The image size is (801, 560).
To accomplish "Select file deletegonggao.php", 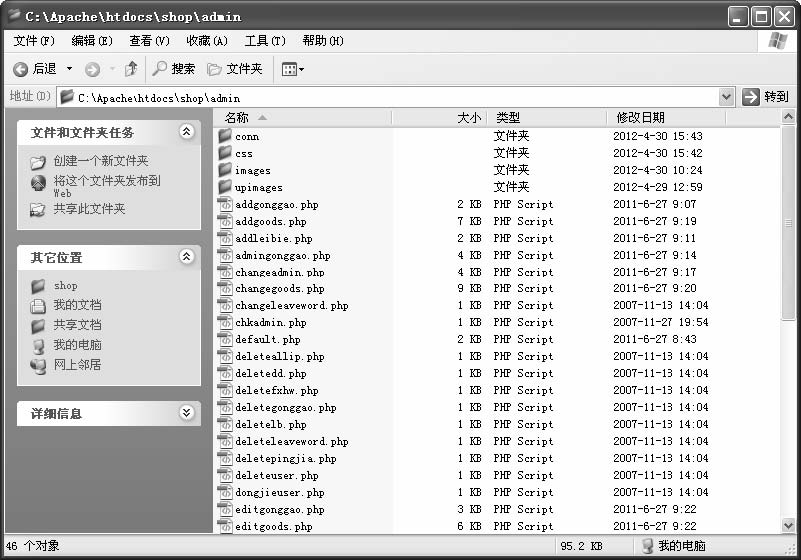I will [x=286, y=408].
